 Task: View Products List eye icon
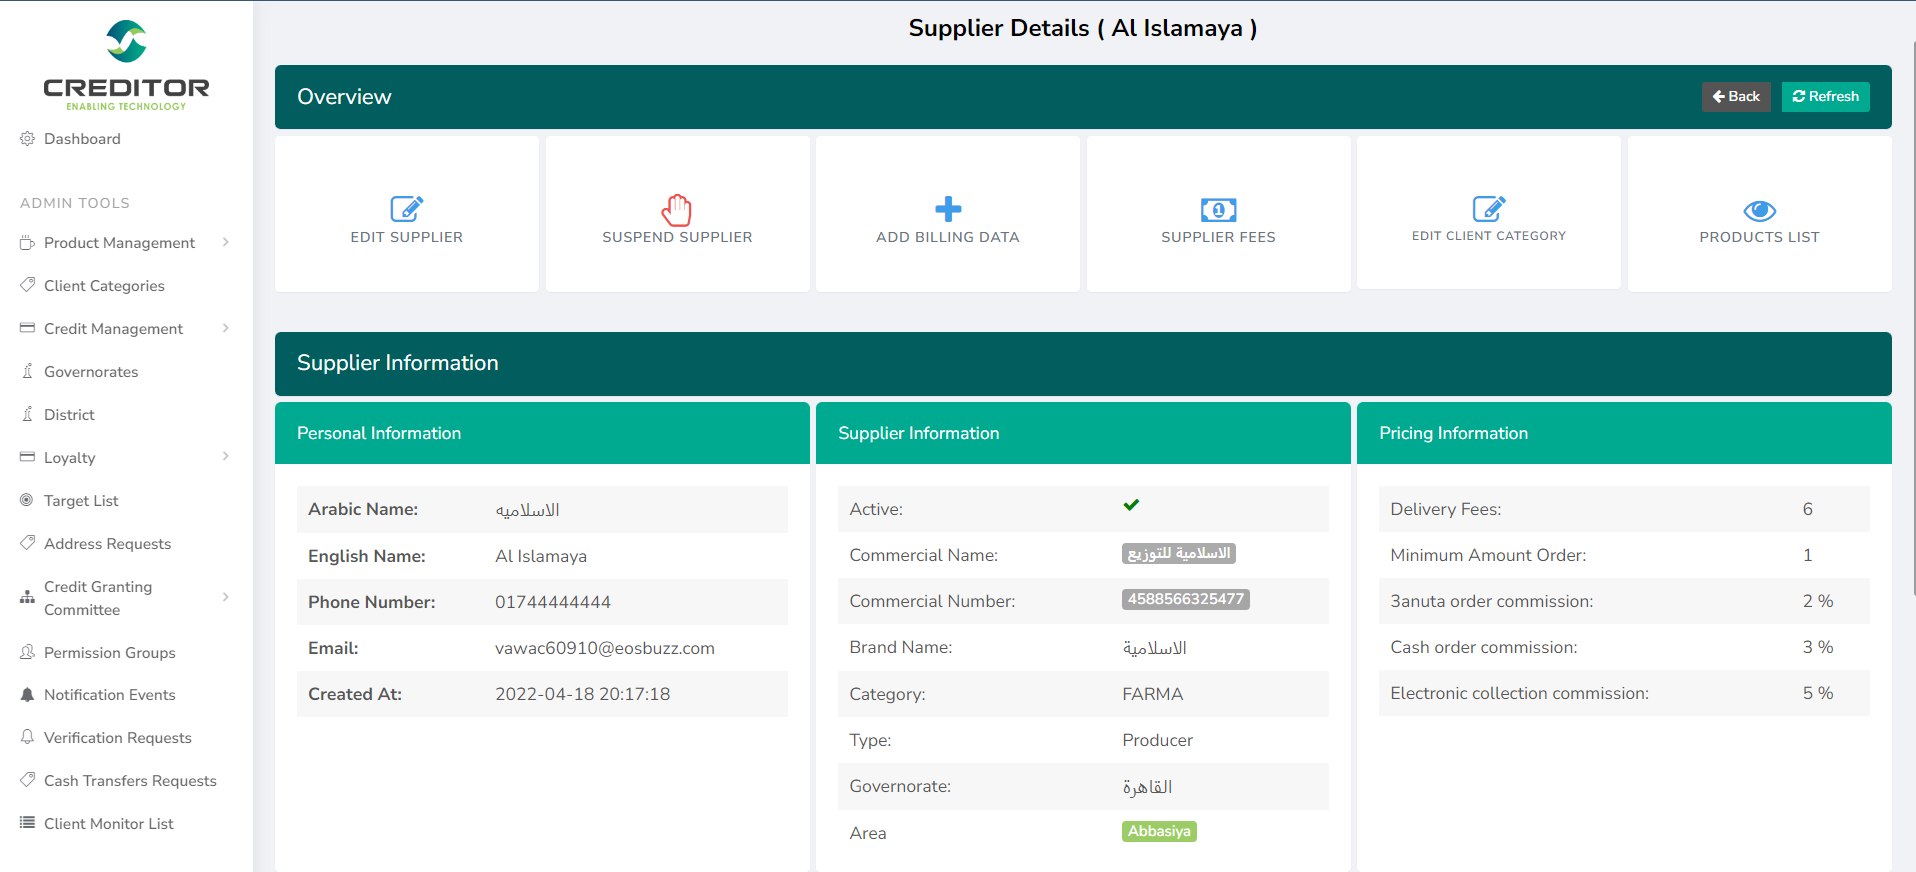tap(1759, 210)
